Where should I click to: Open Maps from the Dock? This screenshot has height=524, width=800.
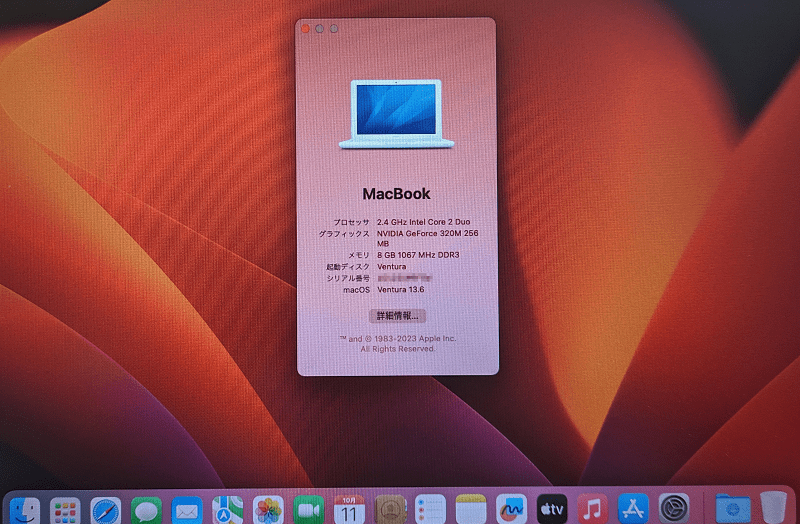[228, 510]
